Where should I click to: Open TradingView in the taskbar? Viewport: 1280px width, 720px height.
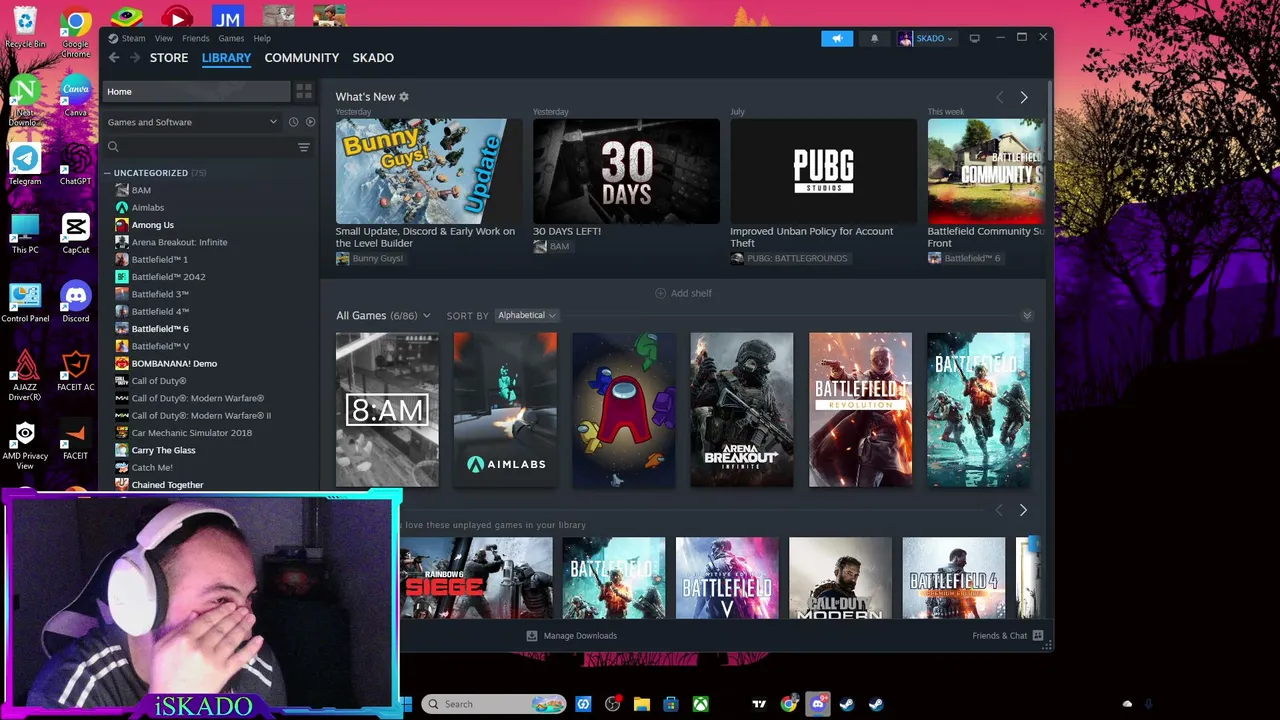(x=759, y=704)
